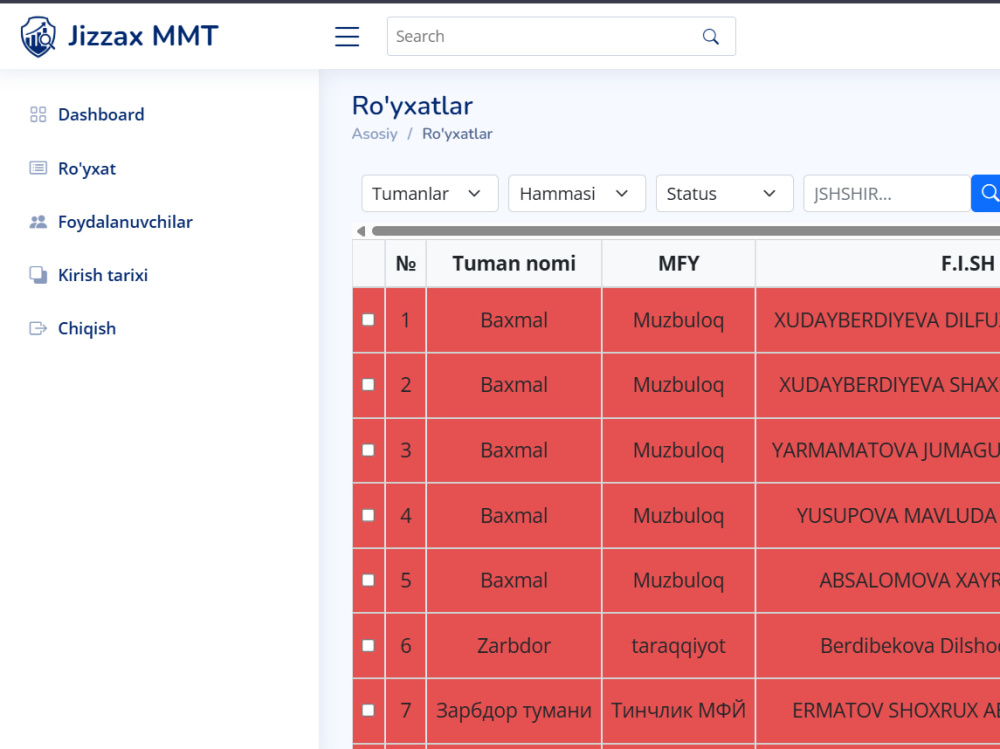Click the magnifier icon in Search box
1000x749 pixels.
click(x=710, y=36)
